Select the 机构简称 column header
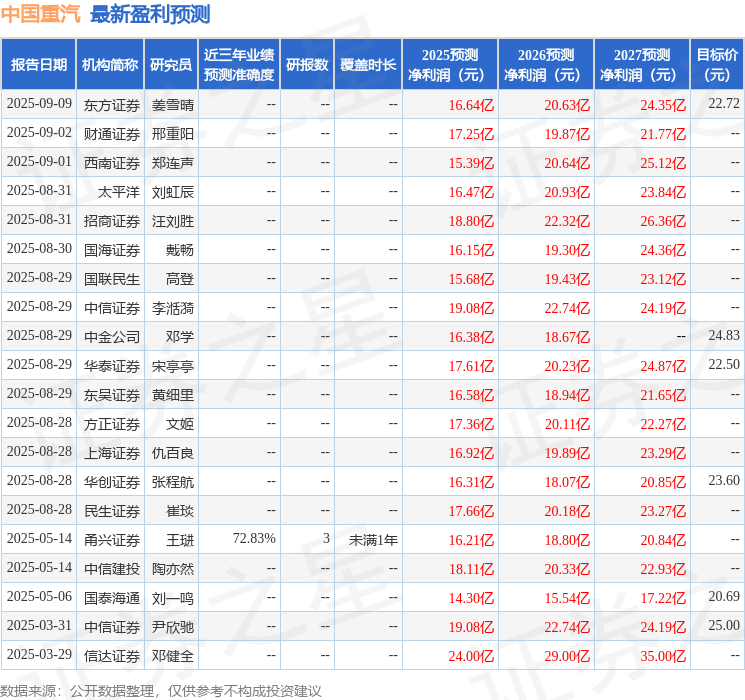 [x=110, y=65]
